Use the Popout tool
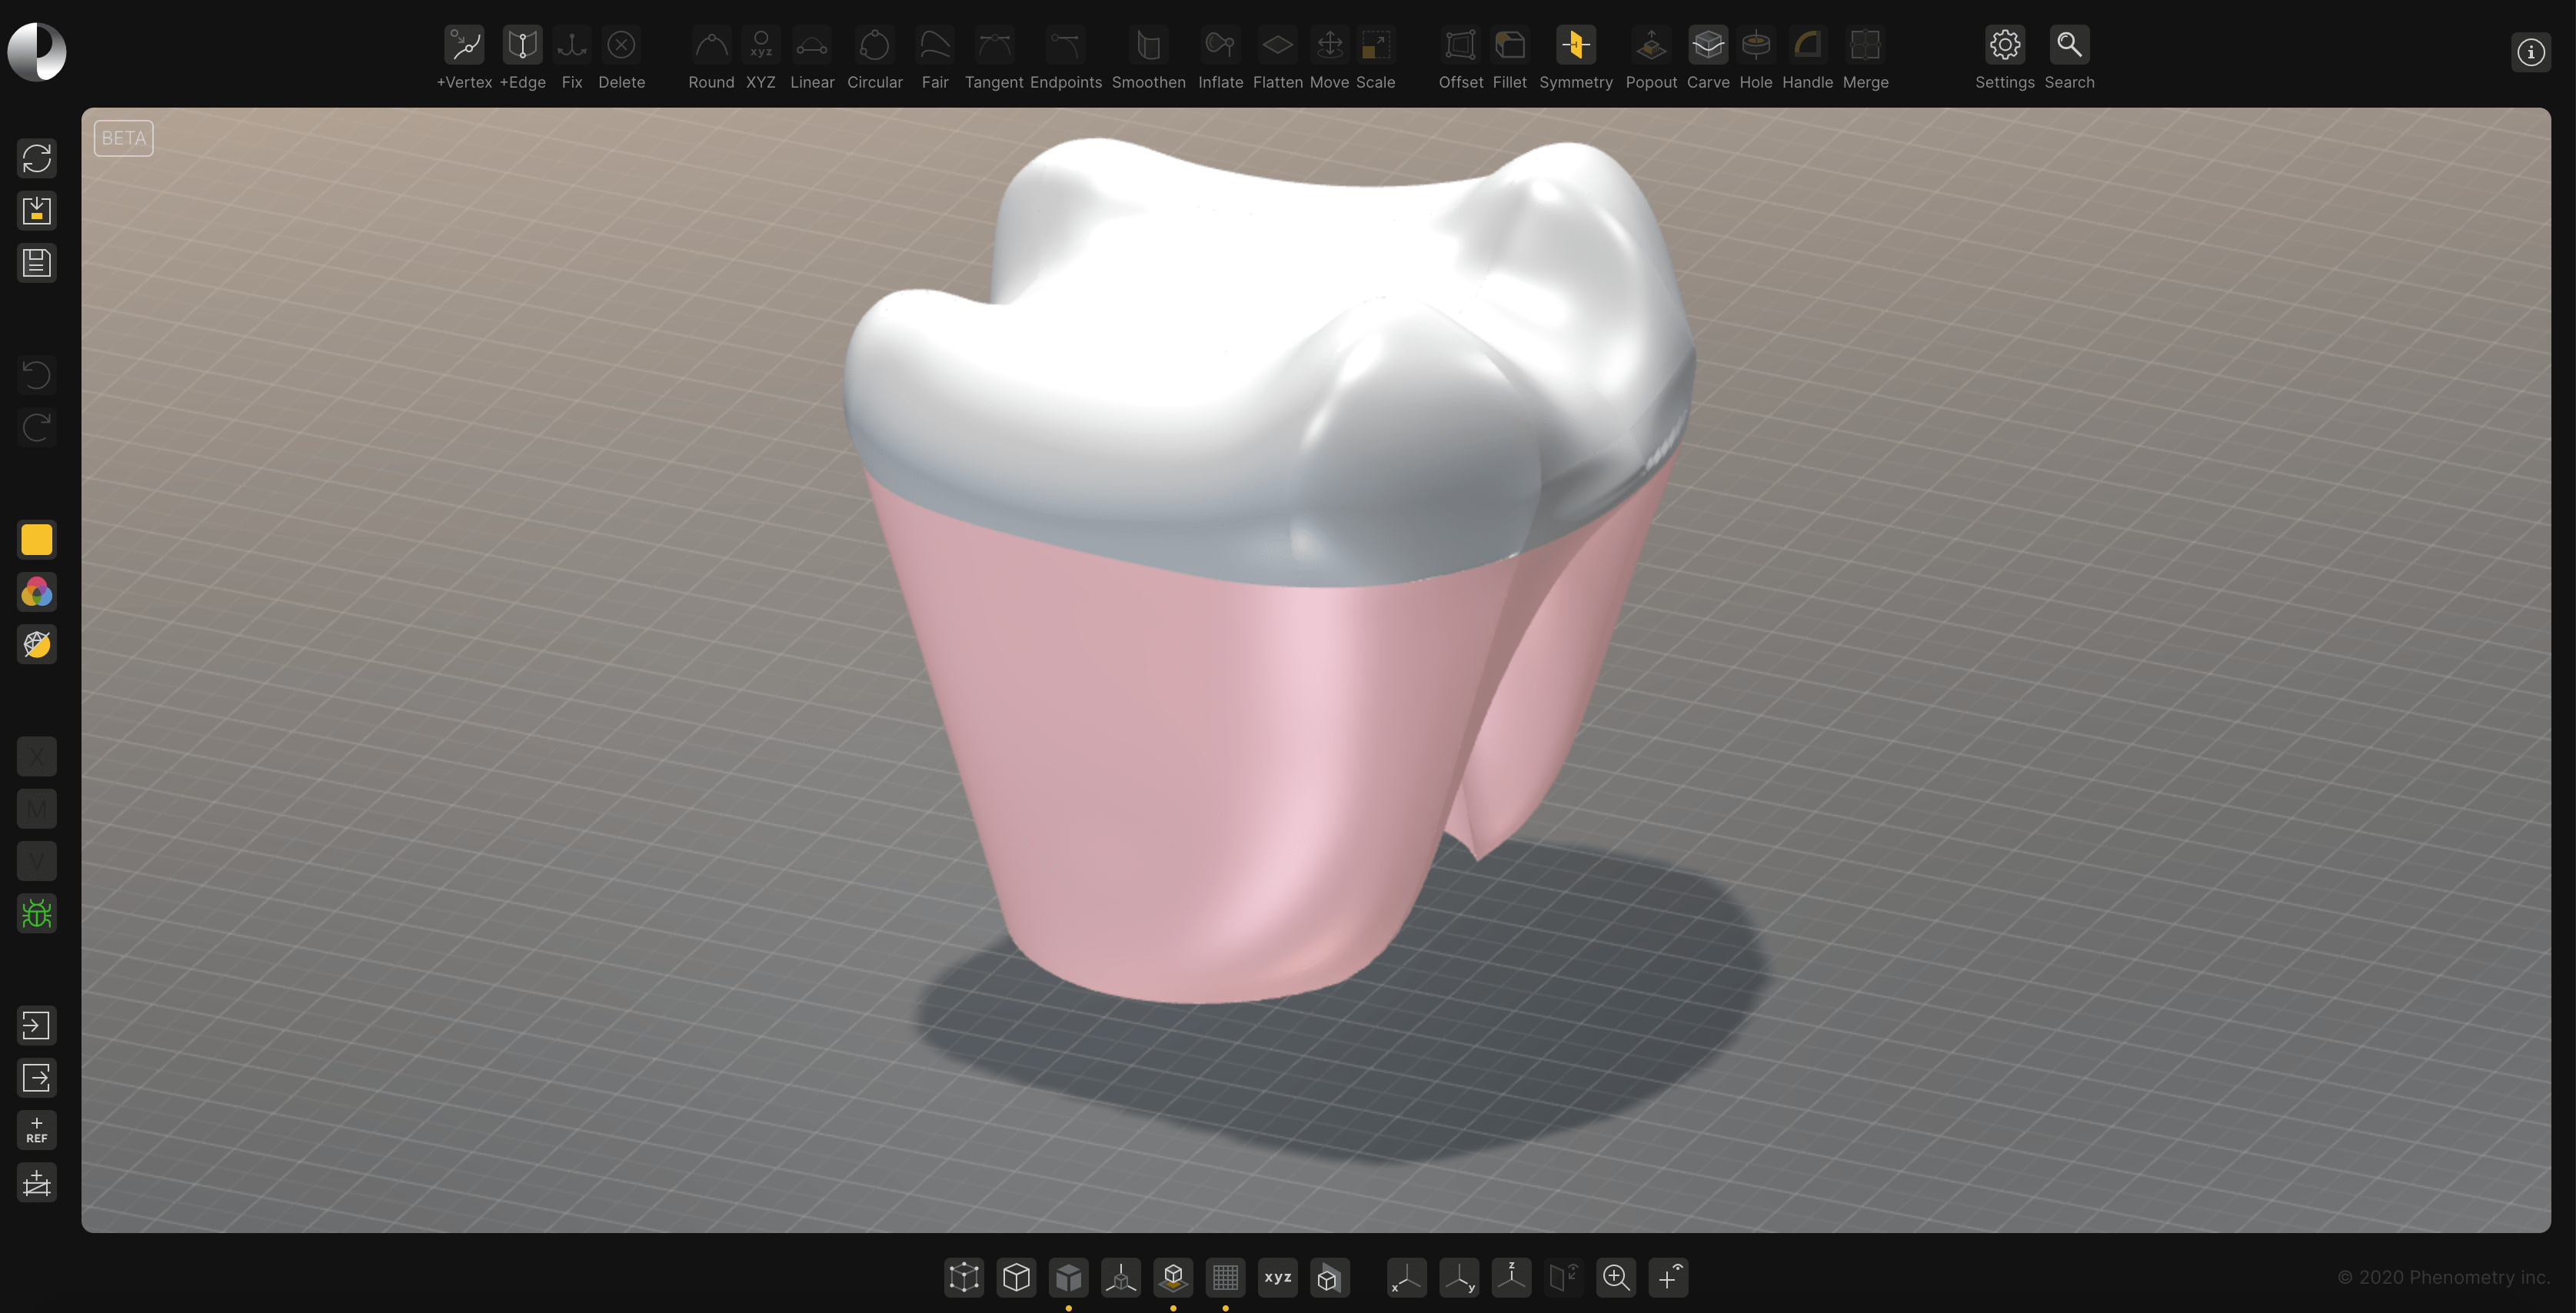This screenshot has width=2576, height=1313. (x=1651, y=45)
